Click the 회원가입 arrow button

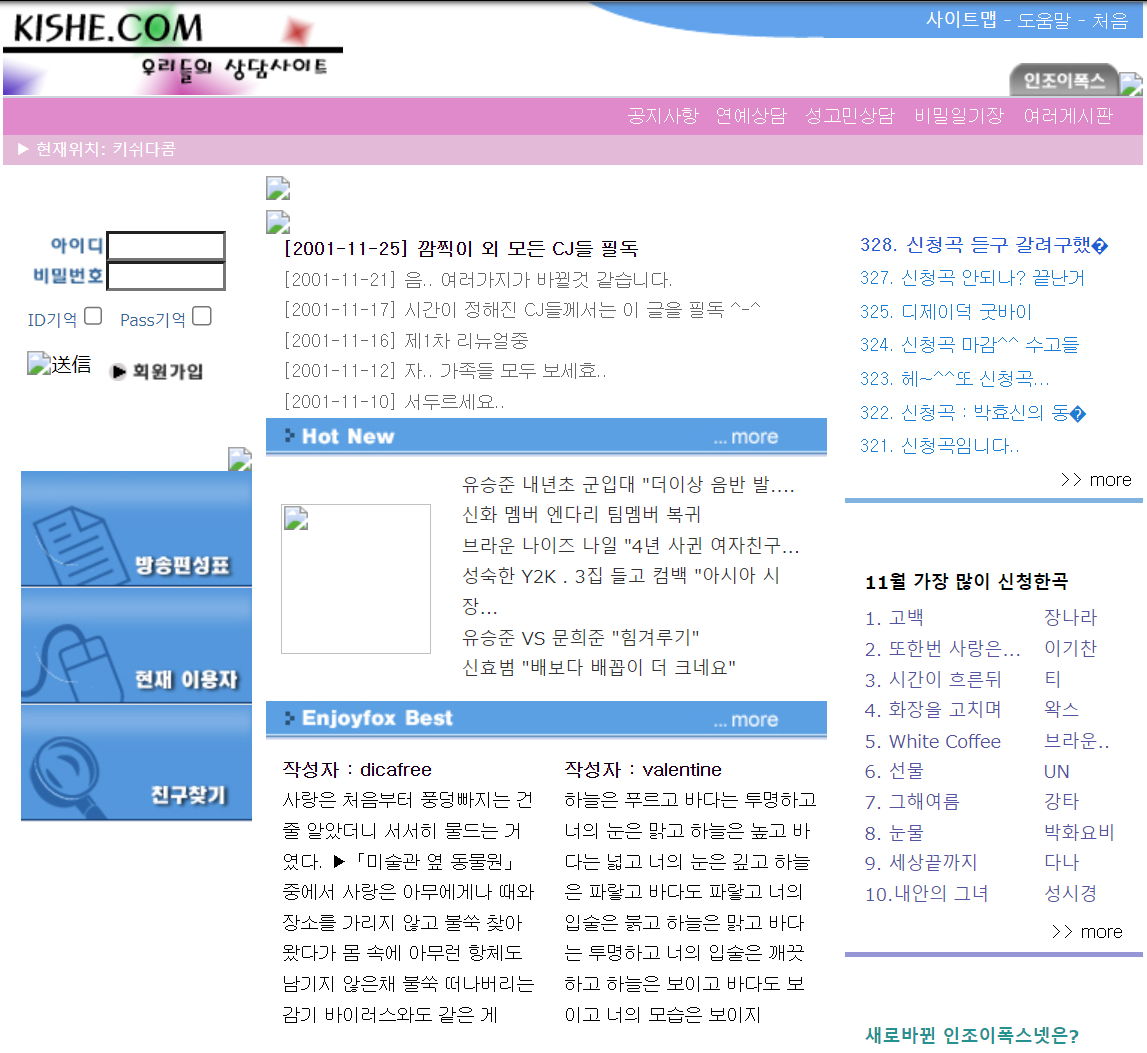157,371
